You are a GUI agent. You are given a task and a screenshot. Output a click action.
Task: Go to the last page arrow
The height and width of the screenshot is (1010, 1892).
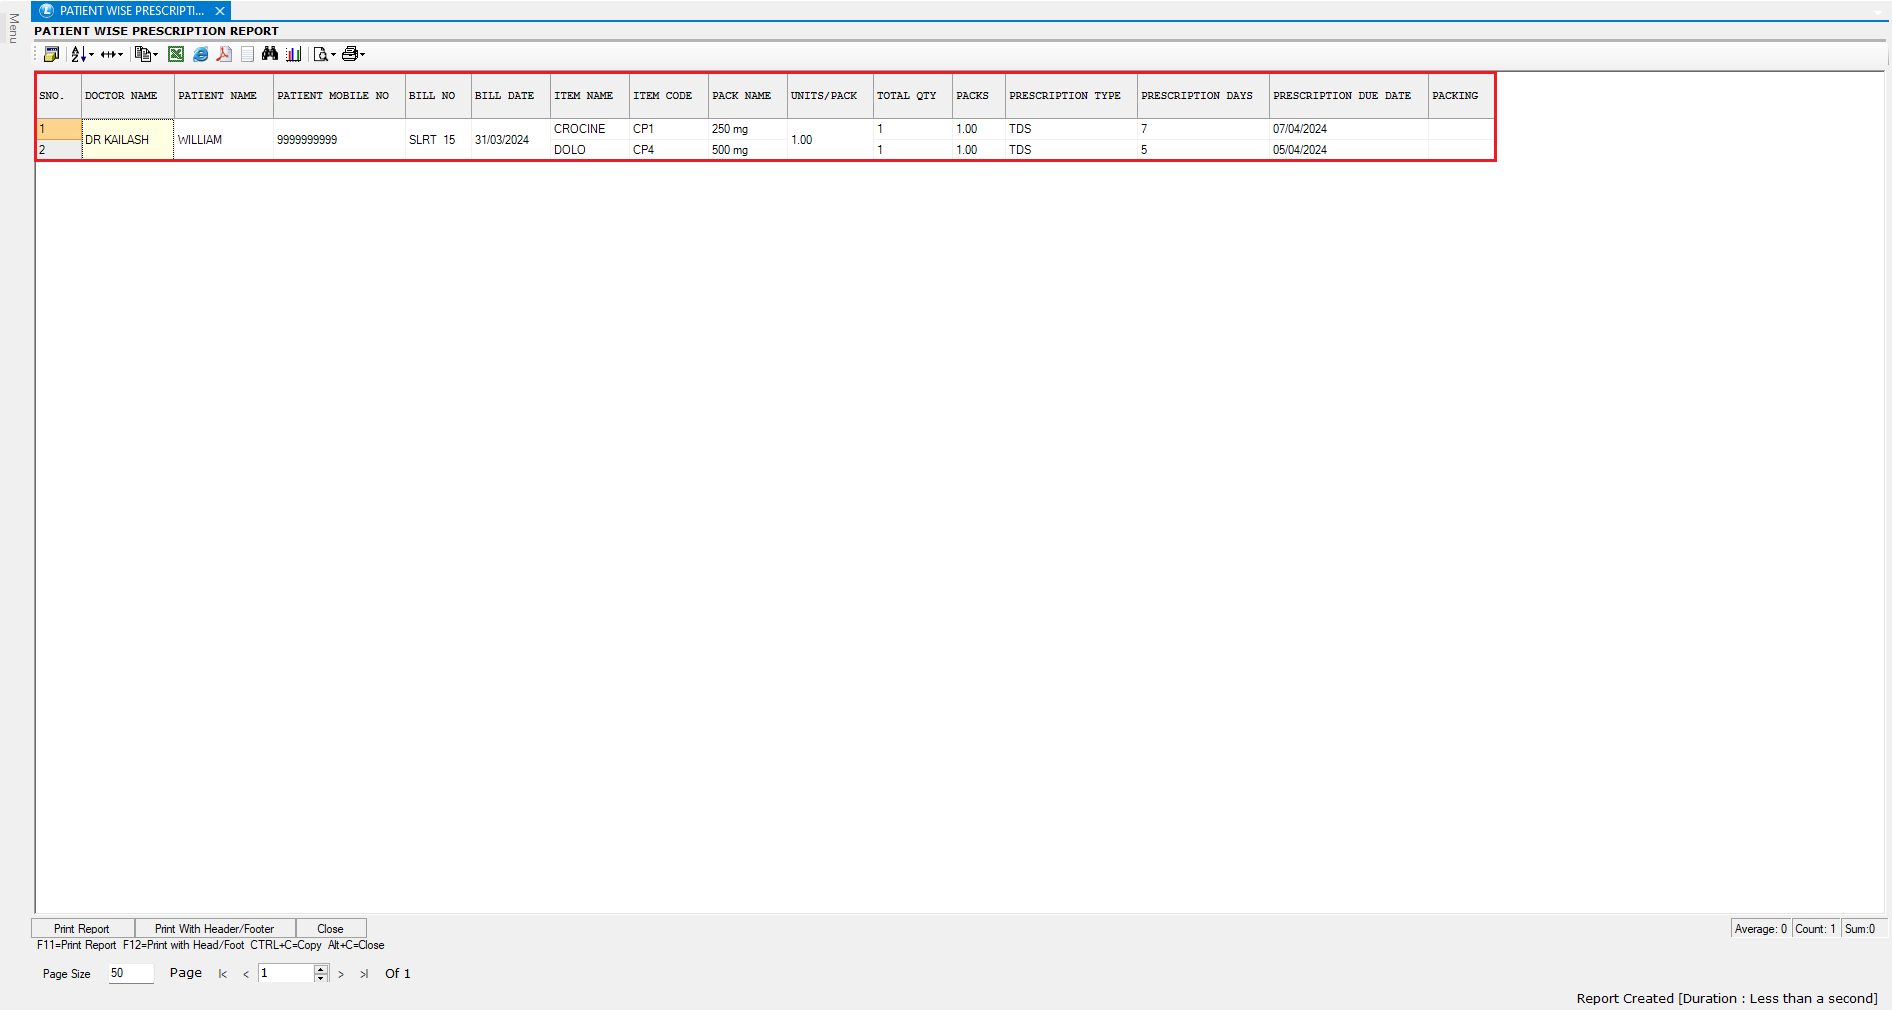click(x=364, y=974)
